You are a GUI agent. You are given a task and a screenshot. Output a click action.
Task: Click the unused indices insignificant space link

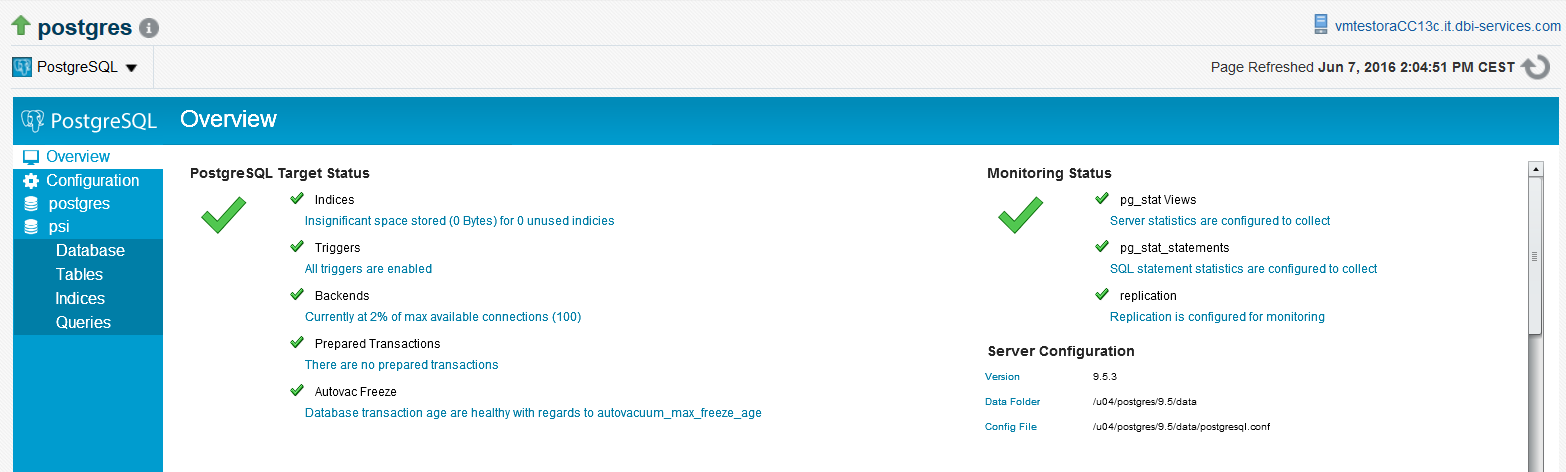pos(459,221)
